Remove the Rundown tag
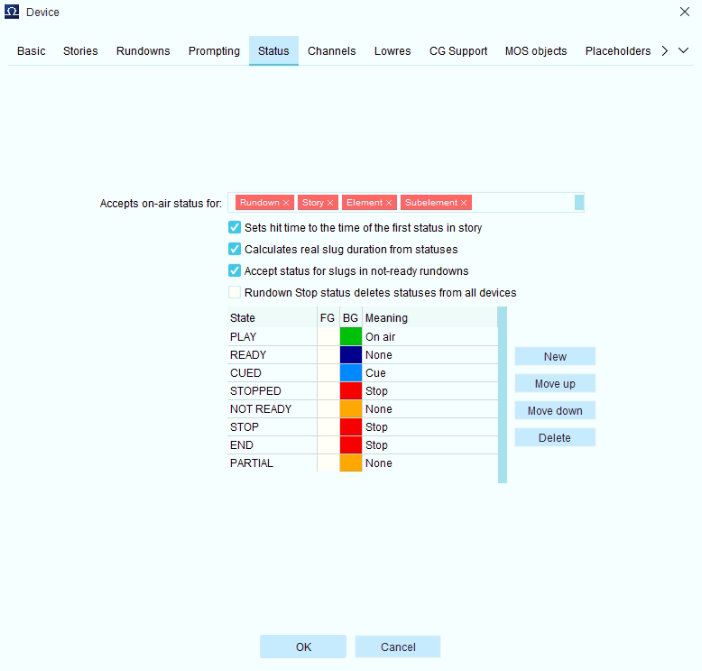The image size is (702, 671). tap(286, 203)
